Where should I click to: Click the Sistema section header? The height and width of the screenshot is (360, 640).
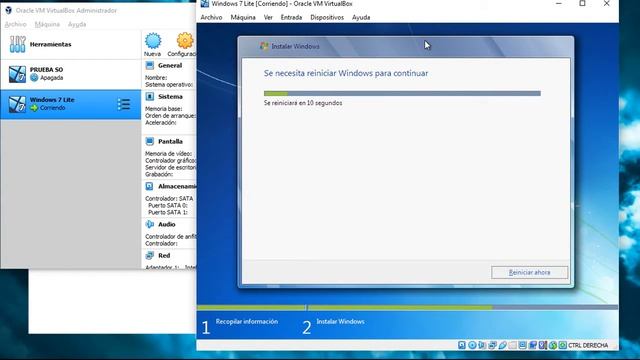[170, 96]
